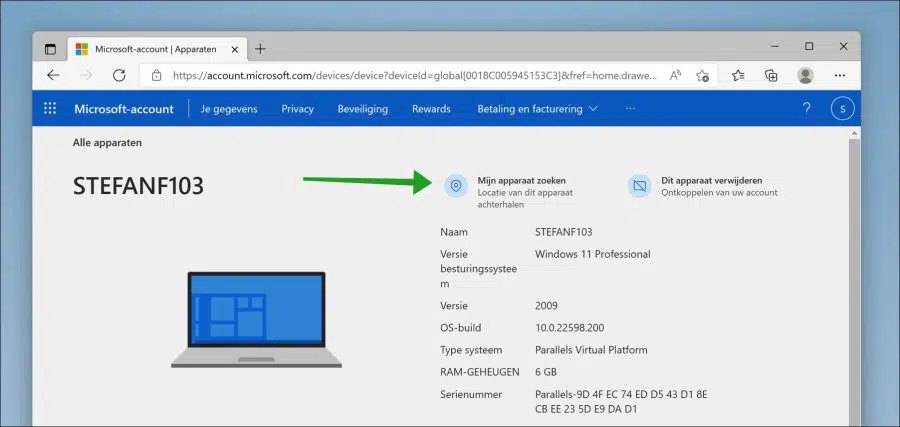
Task: Go back to Alle apparaten
Action: click(x=107, y=143)
